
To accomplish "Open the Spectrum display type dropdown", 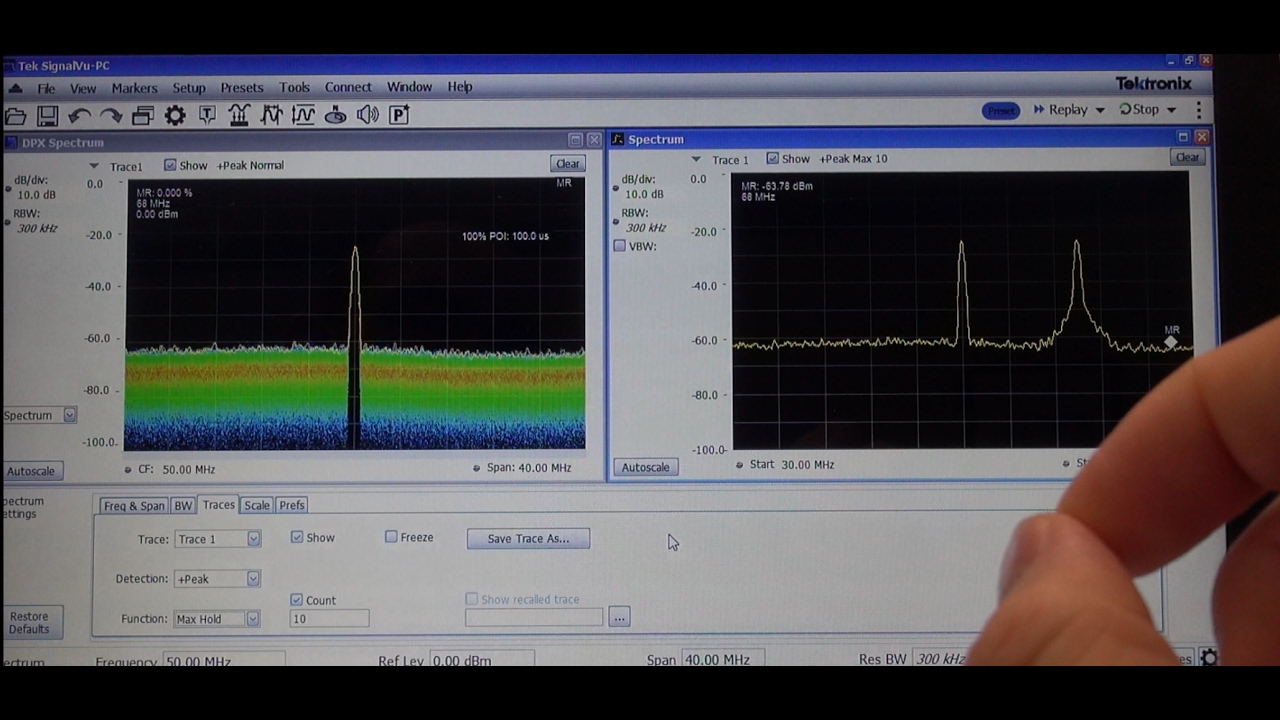I will pos(69,415).
